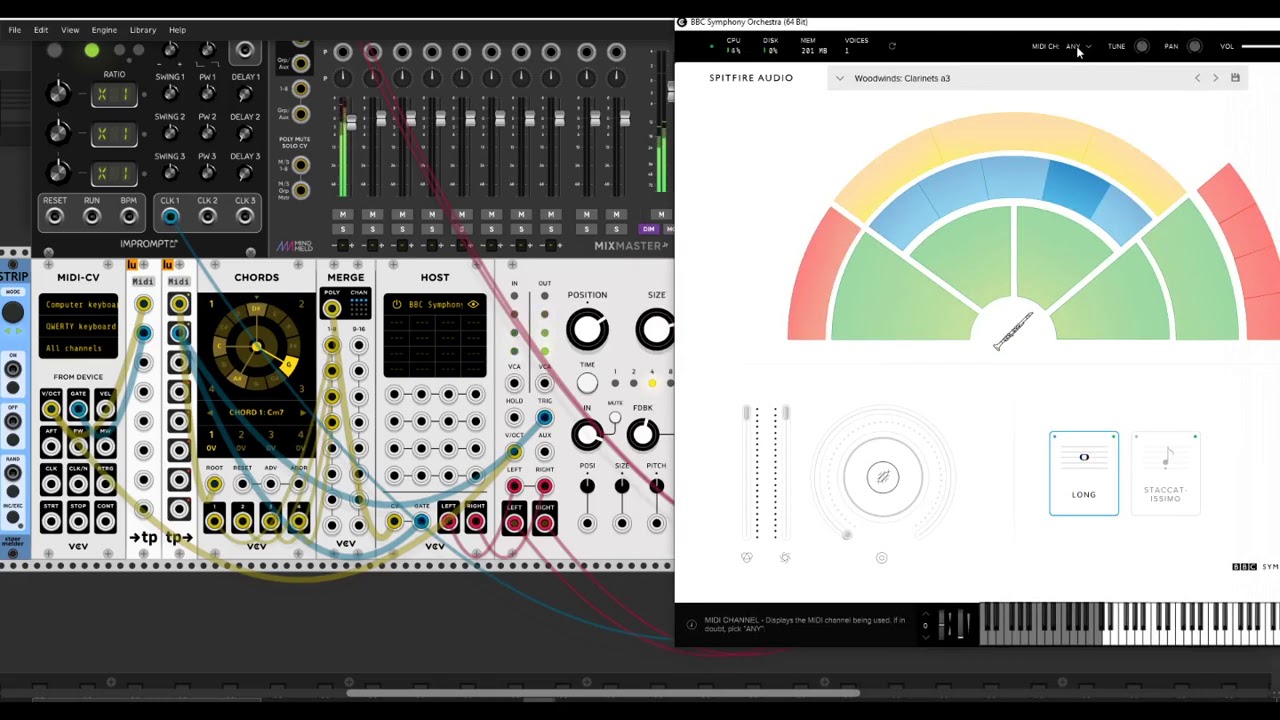Click the large central knob in Spitfire

coord(882,477)
